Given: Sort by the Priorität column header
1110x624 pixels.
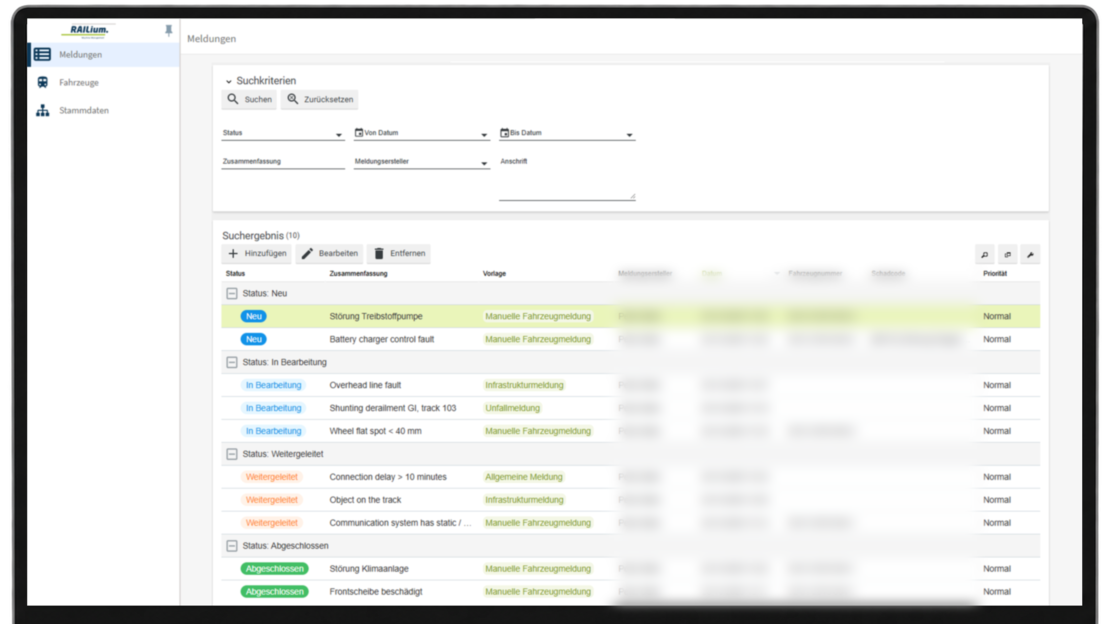Looking at the screenshot, I should [995, 273].
